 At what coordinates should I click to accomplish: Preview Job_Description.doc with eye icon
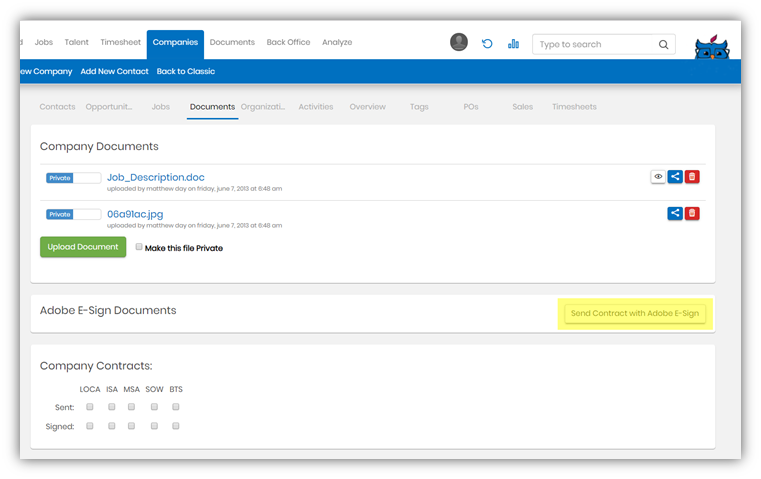coord(658,177)
